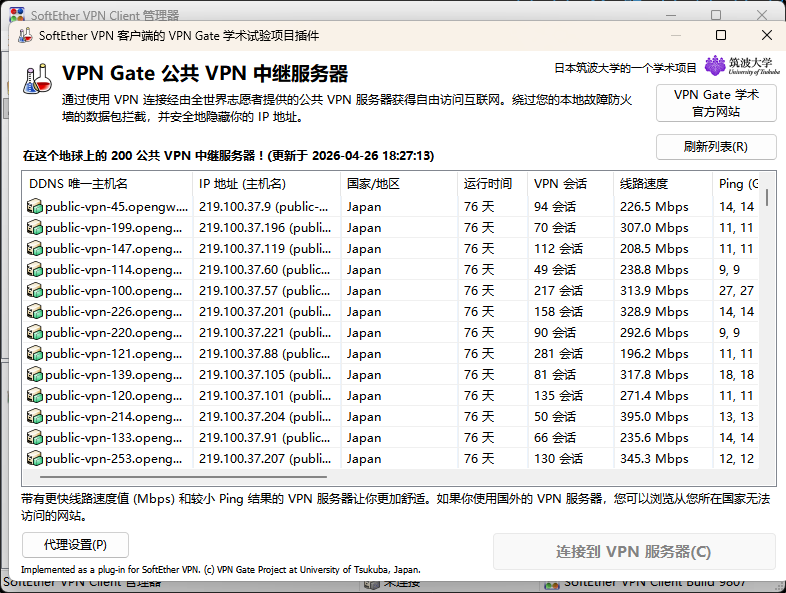The image size is (786, 593).
Task: Click server icon for public-vpn-114 row
Action: coord(35,269)
